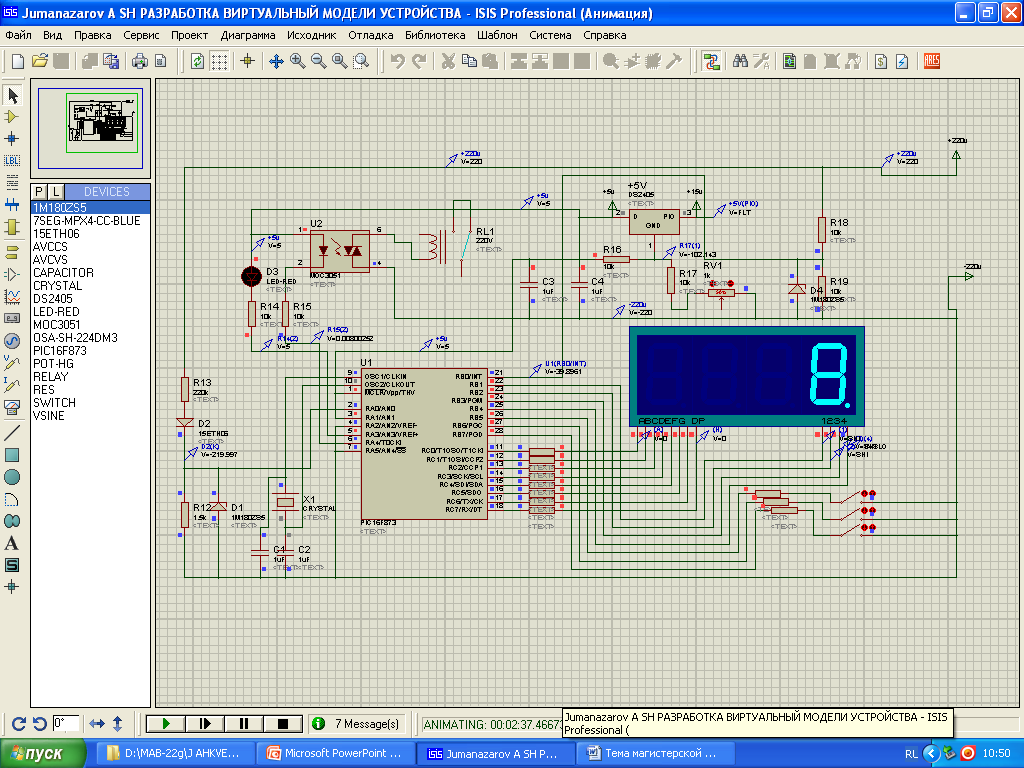Choose the 2D text 'A' tool
Image resolution: width=1024 pixels, height=768 pixels.
coord(13,543)
